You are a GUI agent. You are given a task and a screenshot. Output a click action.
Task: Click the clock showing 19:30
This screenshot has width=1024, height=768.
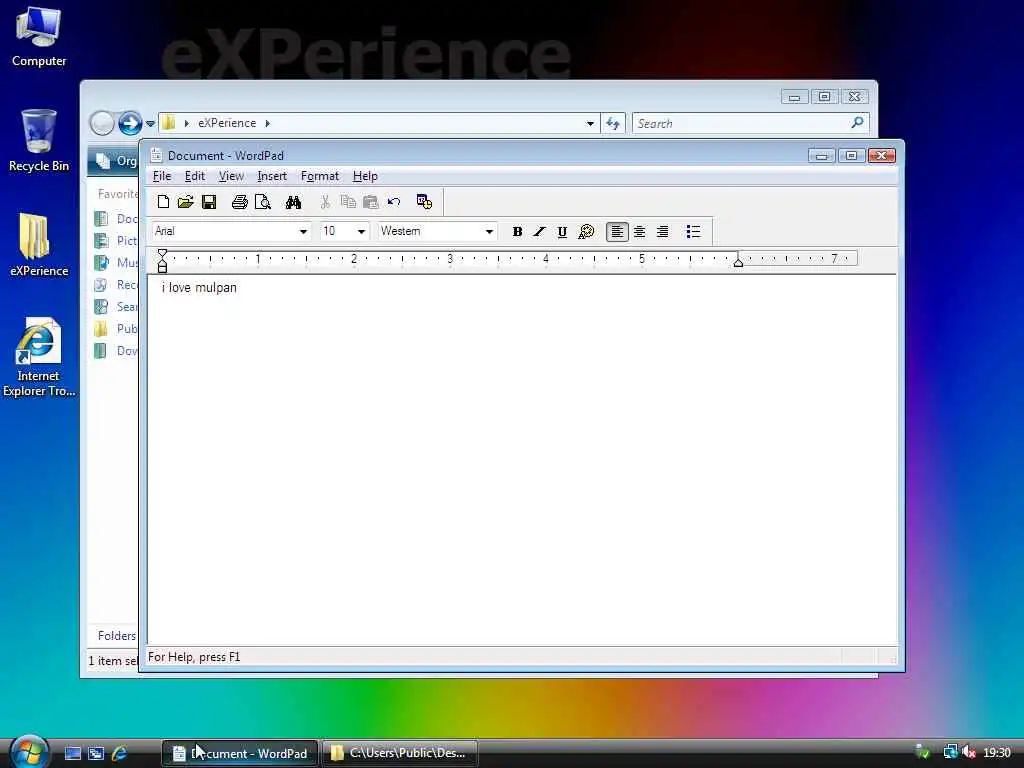997,753
